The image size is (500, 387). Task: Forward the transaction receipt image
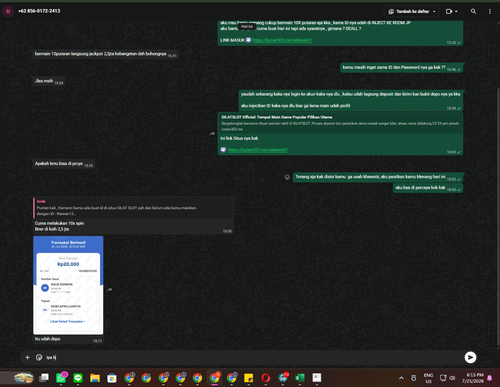tap(109, 290)
